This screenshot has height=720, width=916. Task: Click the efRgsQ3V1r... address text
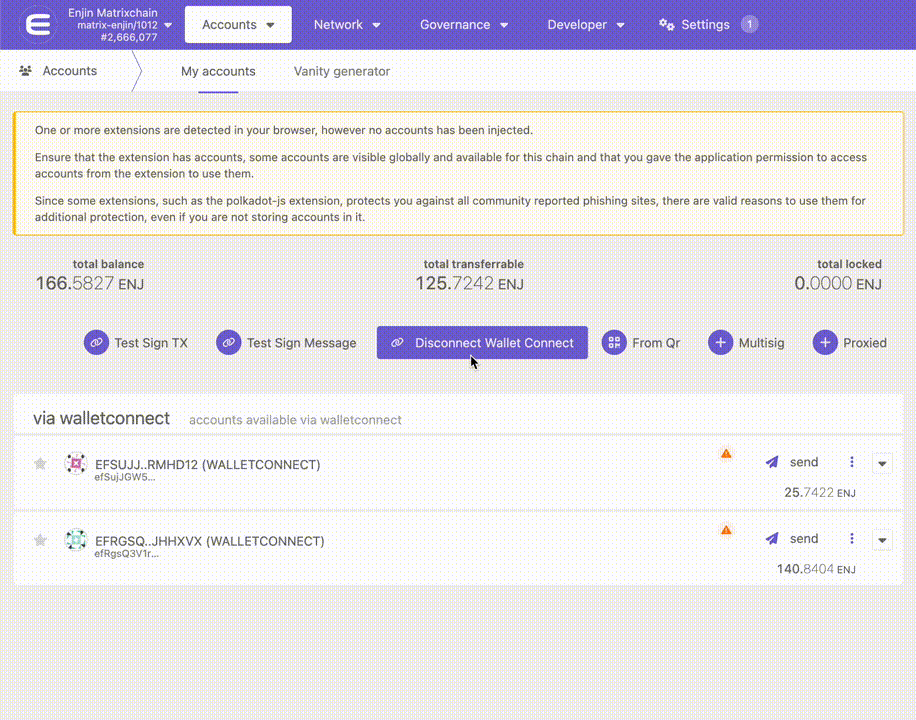pyautogui.click(x=127, y=553)
